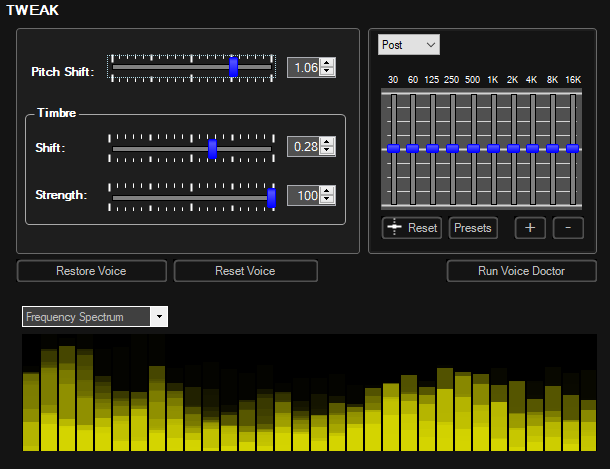Click the Pitch Shift value field

(x=303, y=68)
